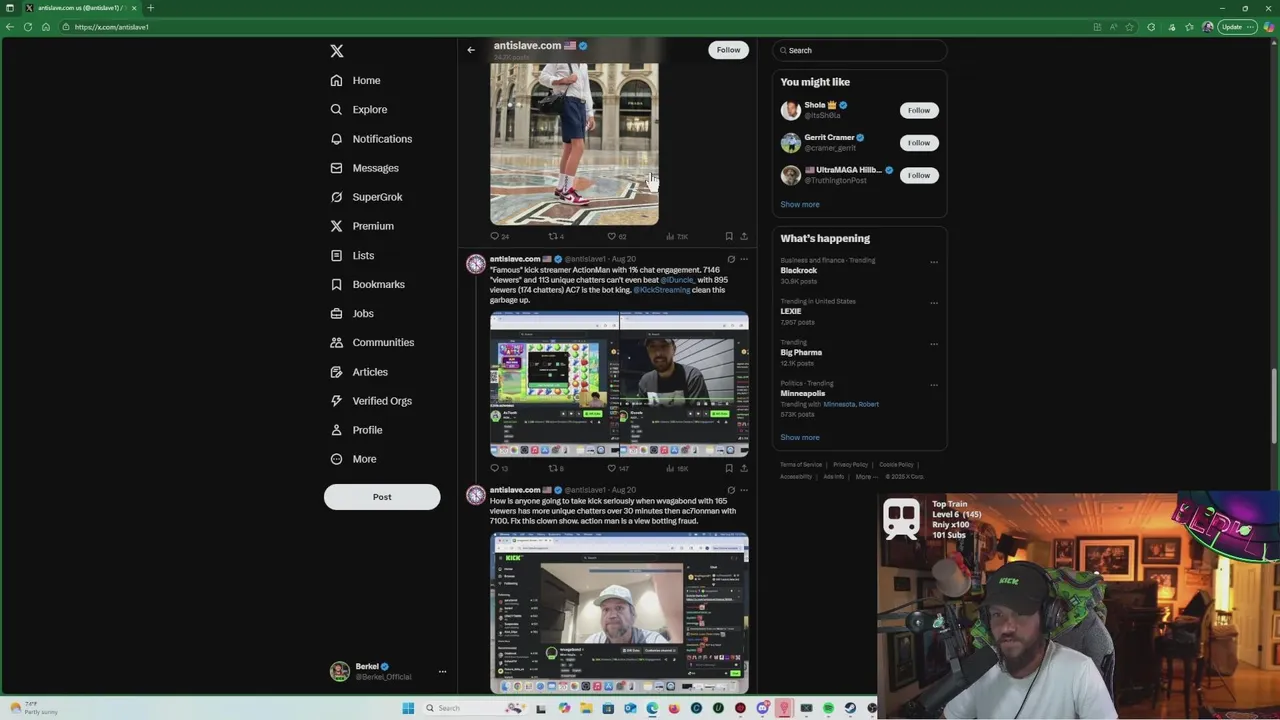
Task: Open the Windows Start menu
Action: (408, 708)
